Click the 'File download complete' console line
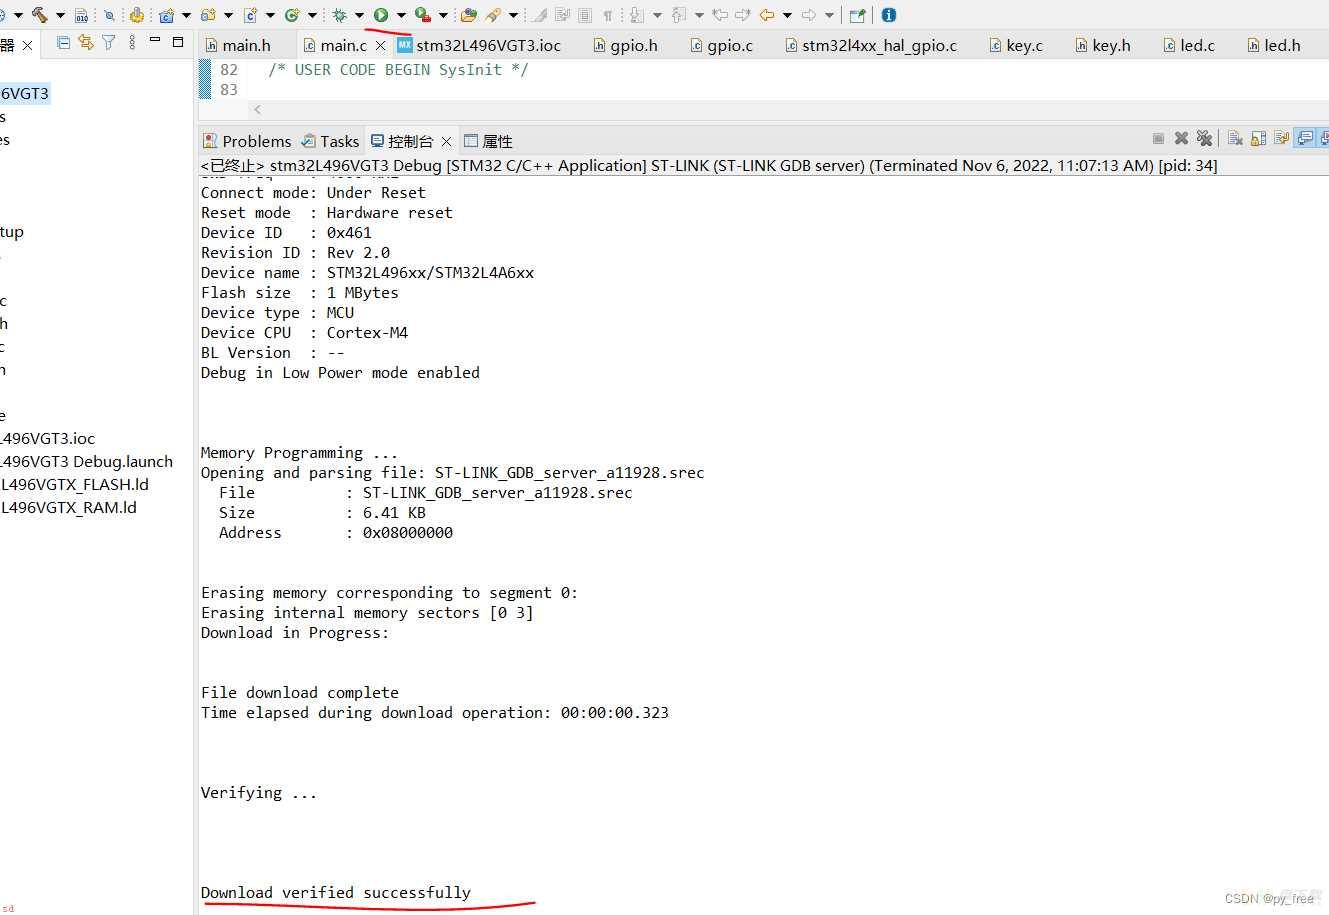Viewport: 1329px width, 915px height. click(300, 692)
